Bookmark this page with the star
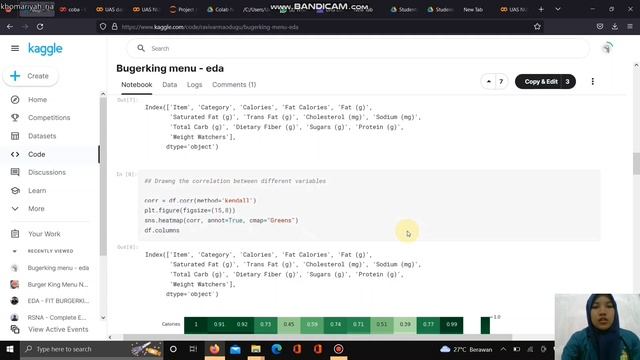This screenshot has height=360, width=640. (x=537, y=27)
